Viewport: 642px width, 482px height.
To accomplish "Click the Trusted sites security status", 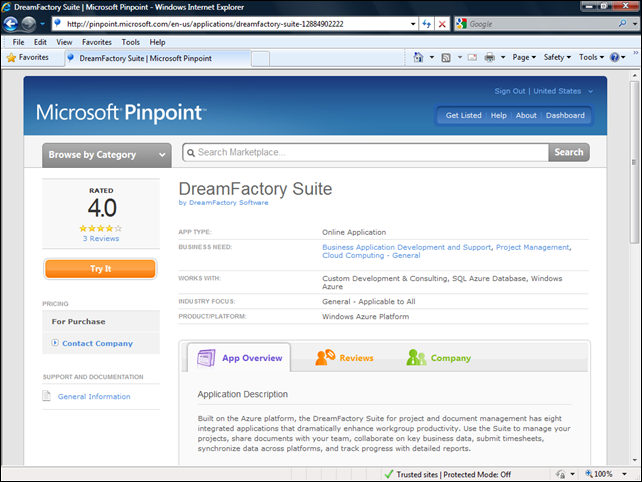I will tap(448, 474).
